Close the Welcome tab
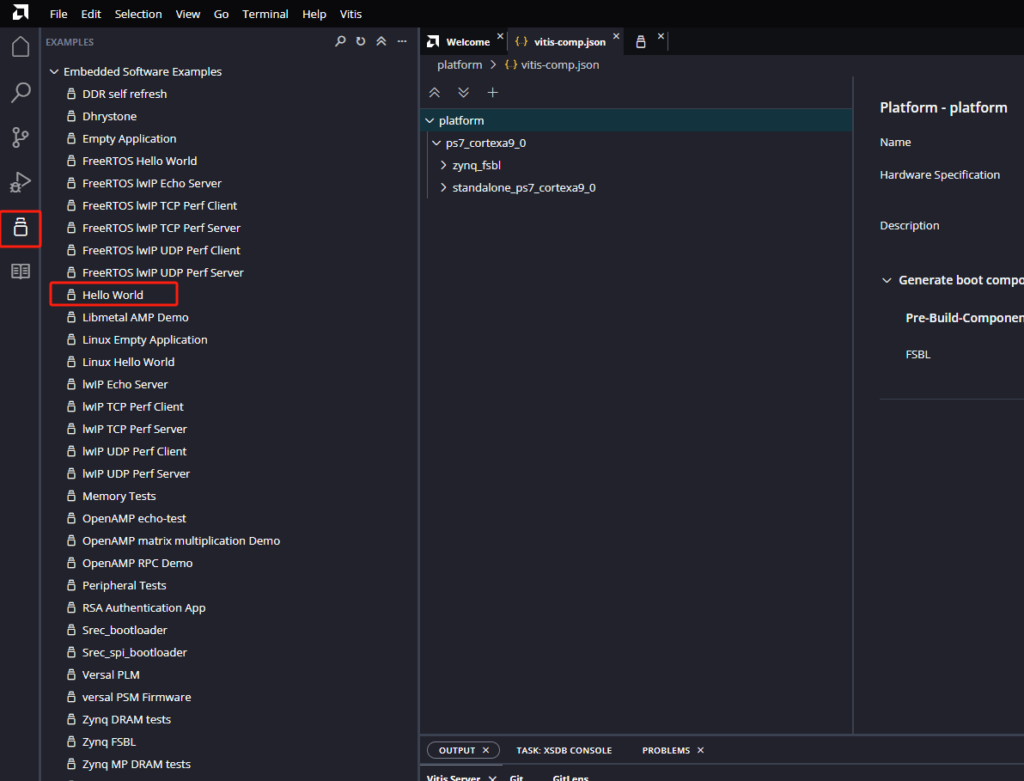 (x=500, y=37)
